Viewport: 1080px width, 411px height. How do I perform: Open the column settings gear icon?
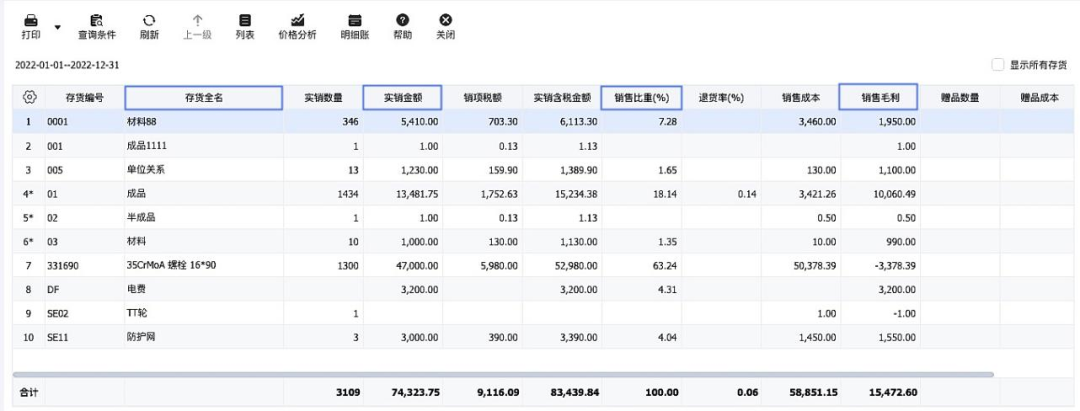click(x=30, y=97)
